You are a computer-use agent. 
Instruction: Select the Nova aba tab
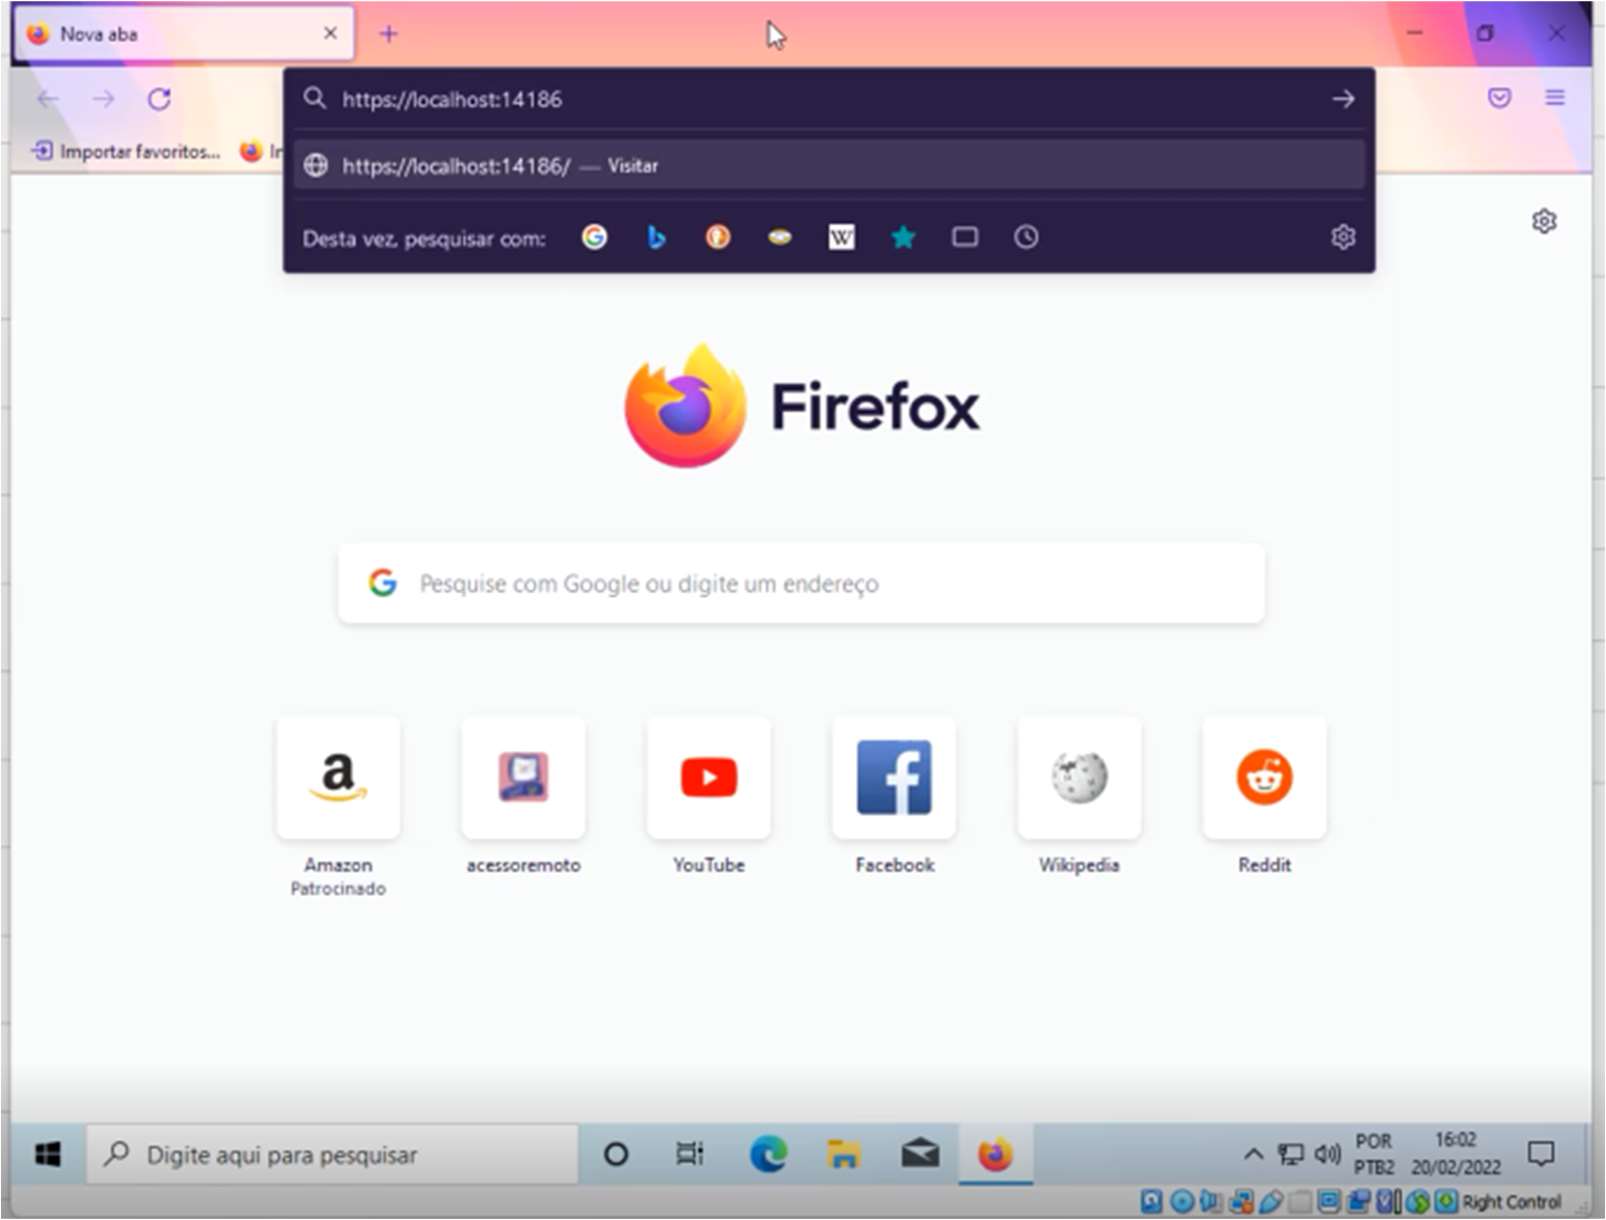[185, 34]
